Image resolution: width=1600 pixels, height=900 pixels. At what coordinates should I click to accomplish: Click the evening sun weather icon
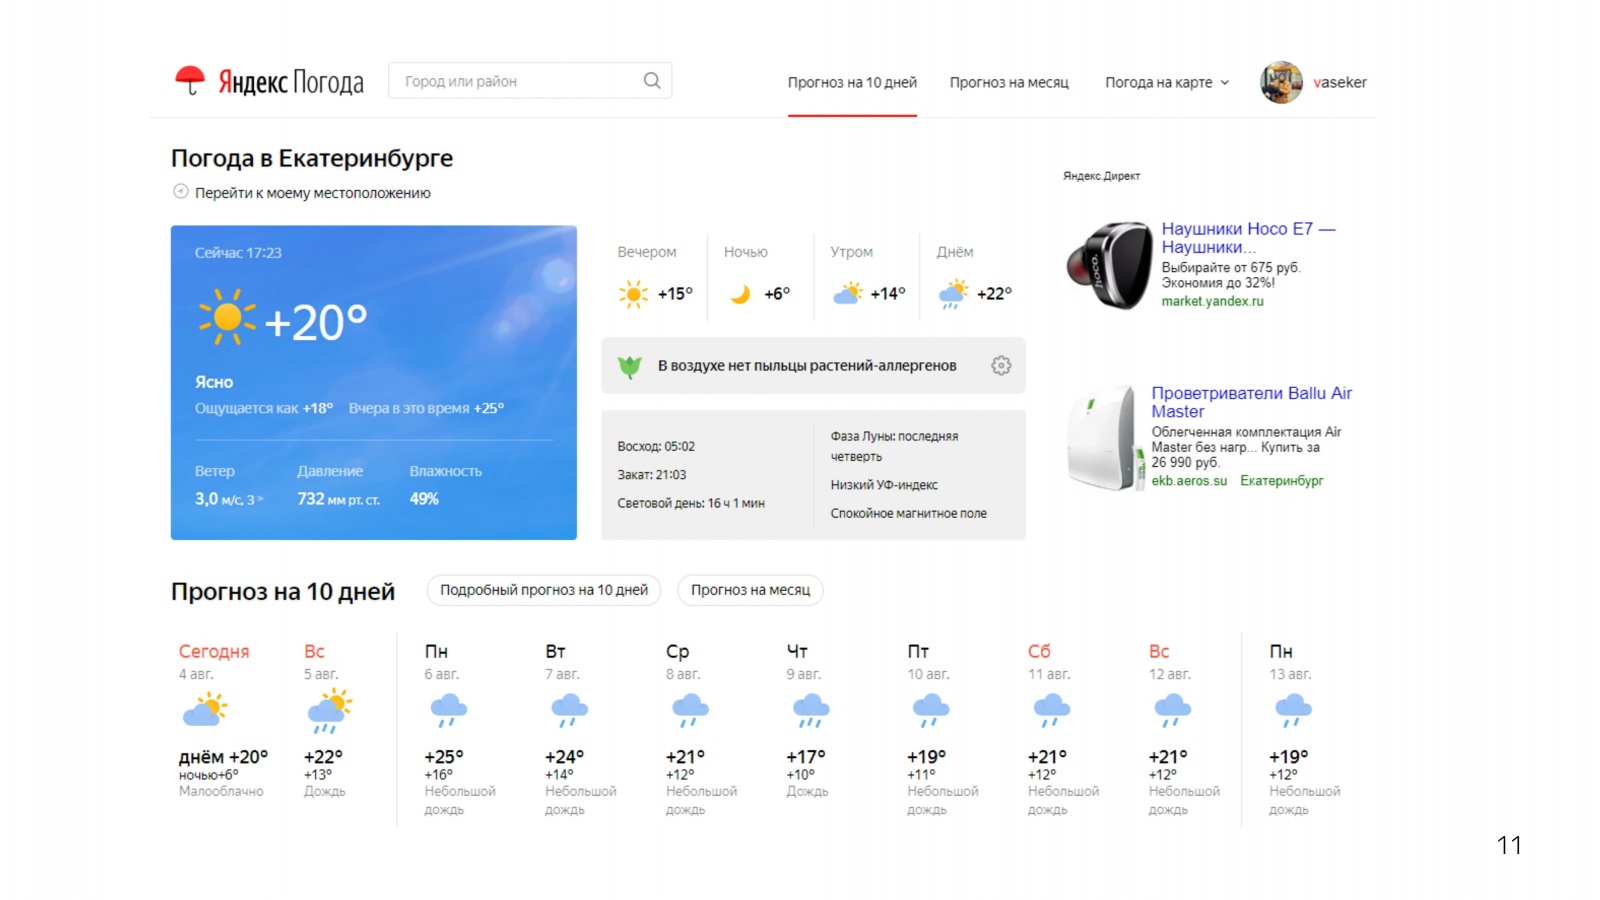coord(633,294)
